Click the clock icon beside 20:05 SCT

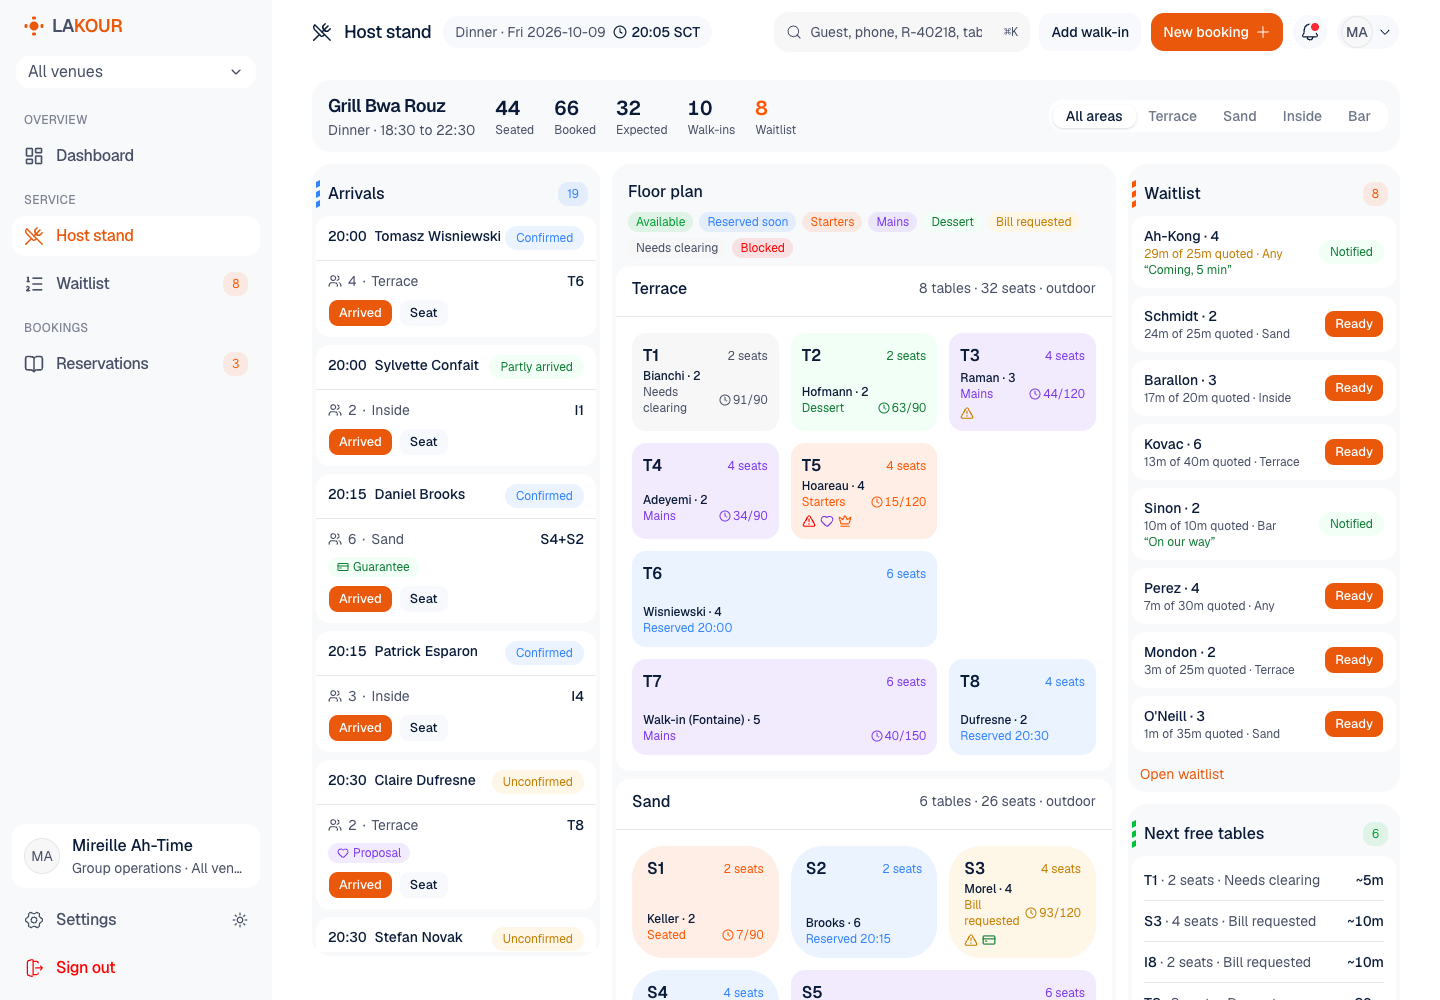pyautogui.click(x=620, y=32)
